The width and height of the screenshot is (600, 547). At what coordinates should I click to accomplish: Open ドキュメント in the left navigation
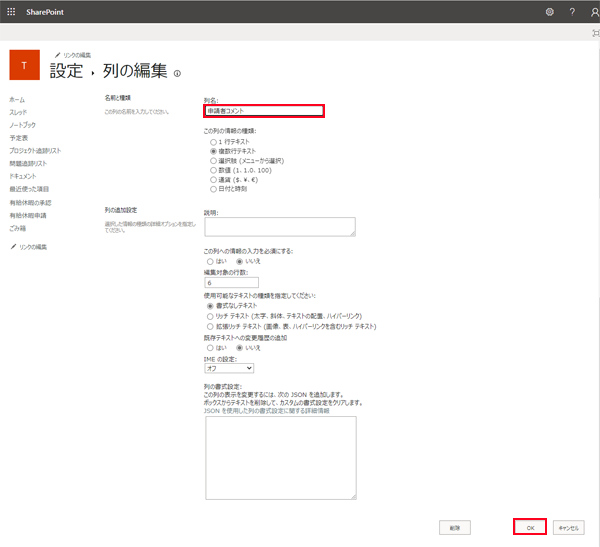(x=23, y=176)
